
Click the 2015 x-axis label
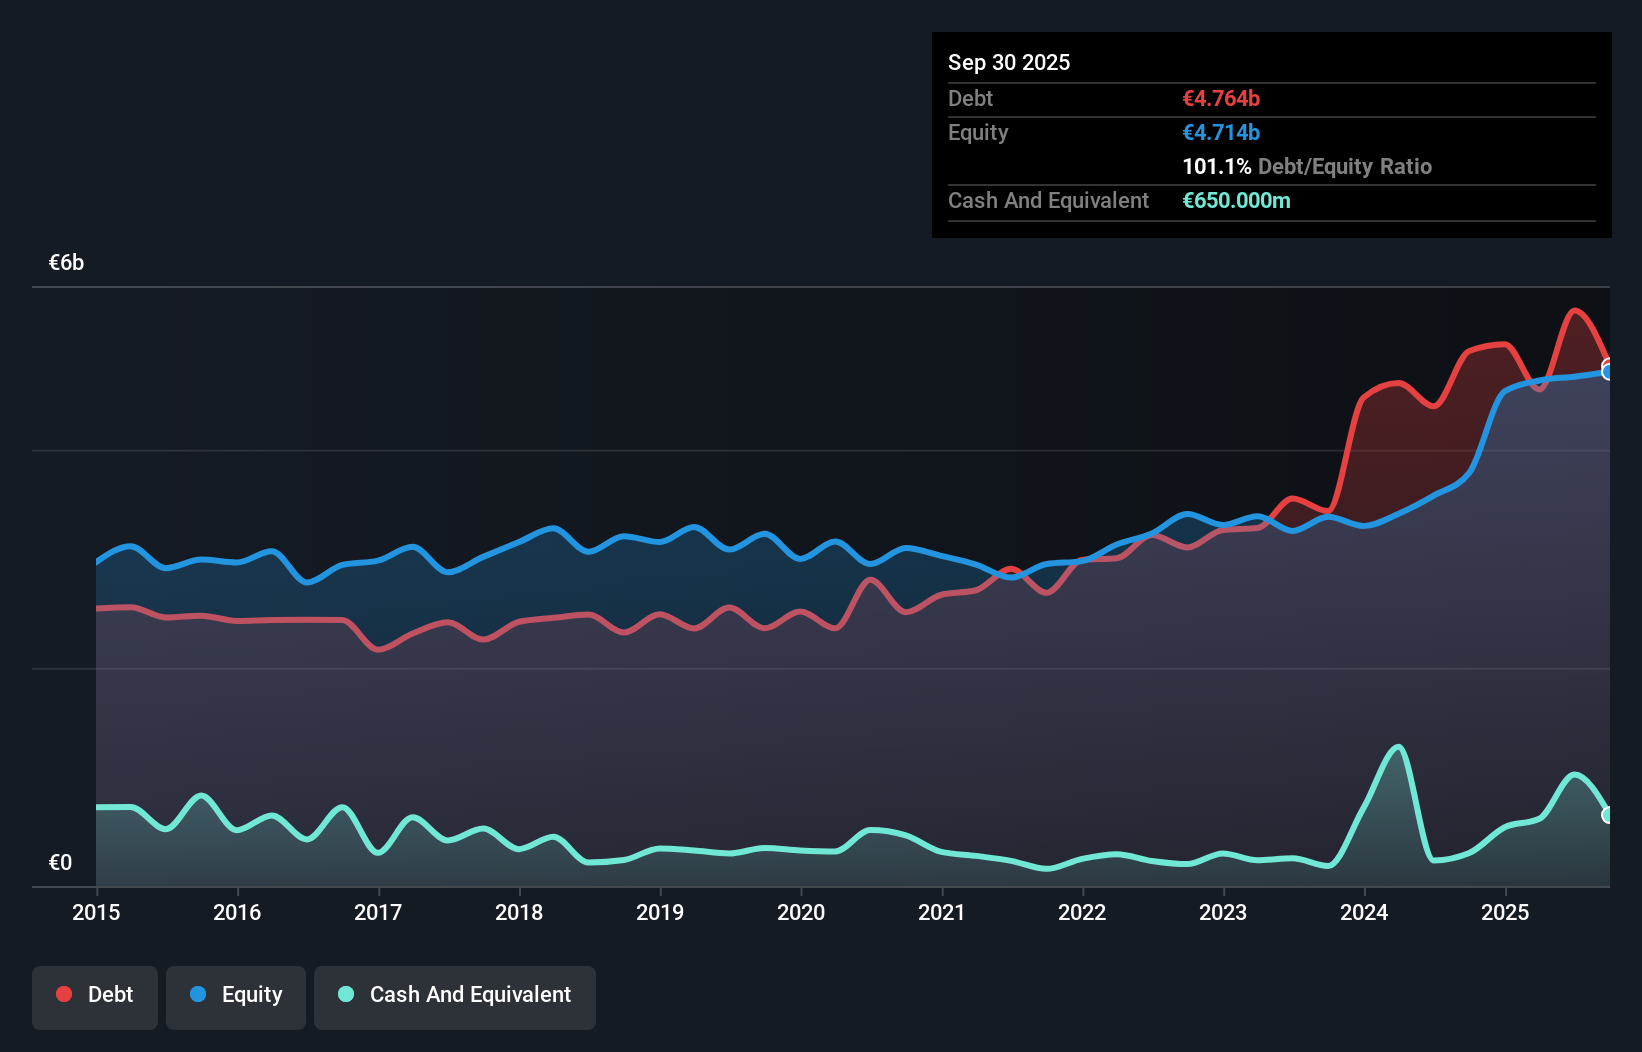96,912
